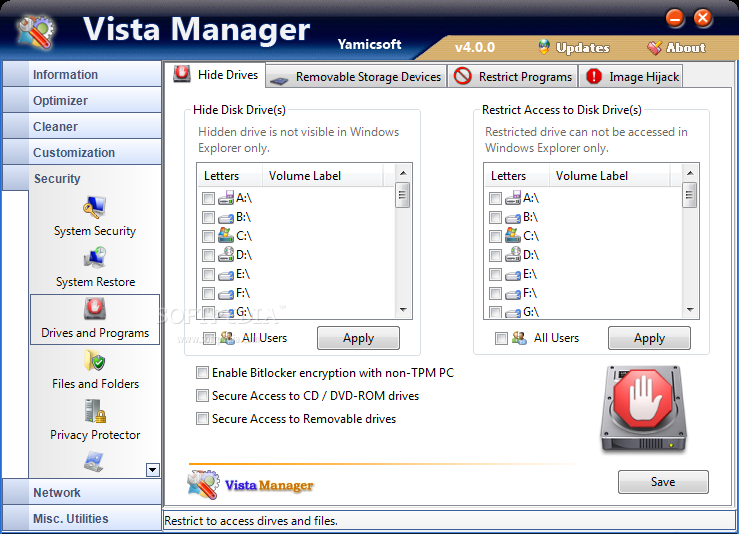Enable Secure Access to Removable drives
The height and width of the screenshot is (534, 739).
[x=202, y=419]
